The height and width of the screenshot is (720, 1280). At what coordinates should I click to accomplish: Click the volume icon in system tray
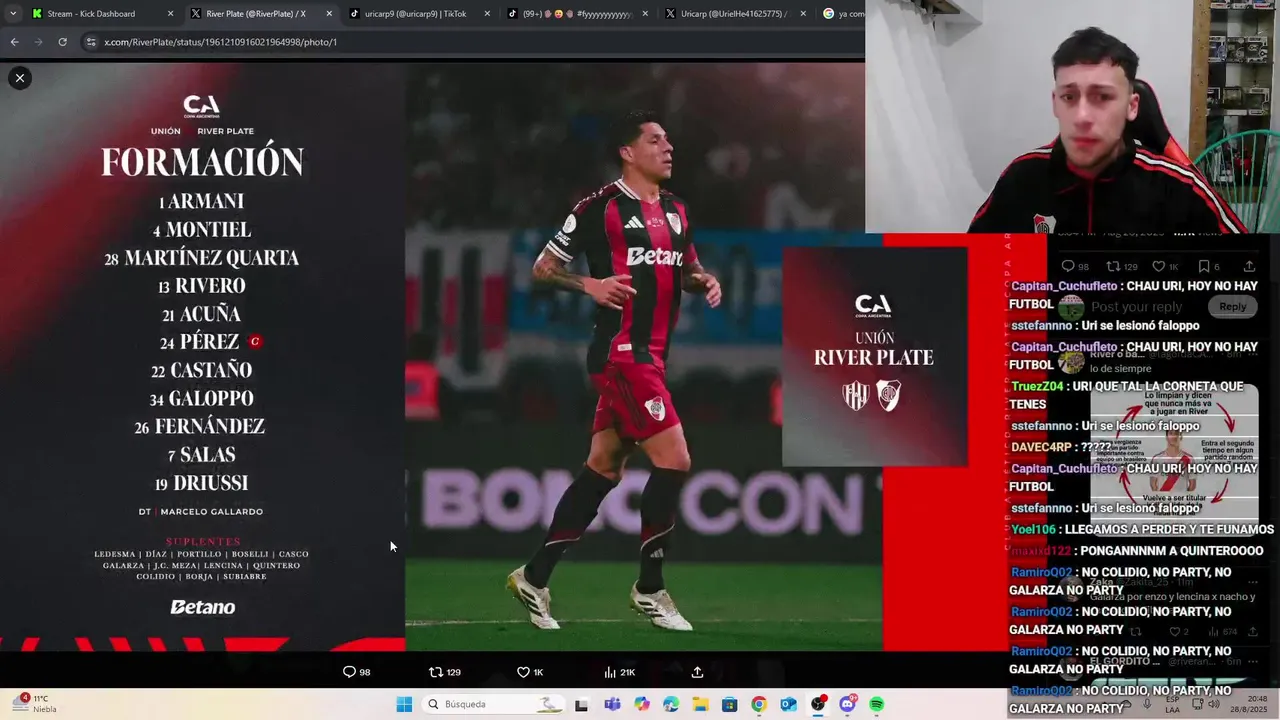coord(1213,704)
